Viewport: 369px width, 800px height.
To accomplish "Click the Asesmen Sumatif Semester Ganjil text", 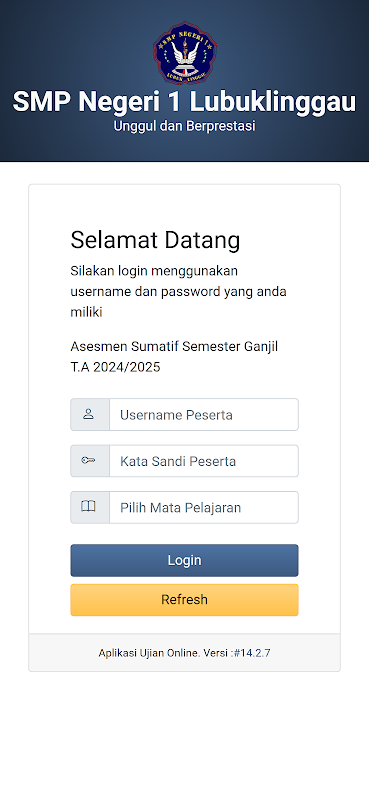I will pyautogui.click(x=174, y=346).
